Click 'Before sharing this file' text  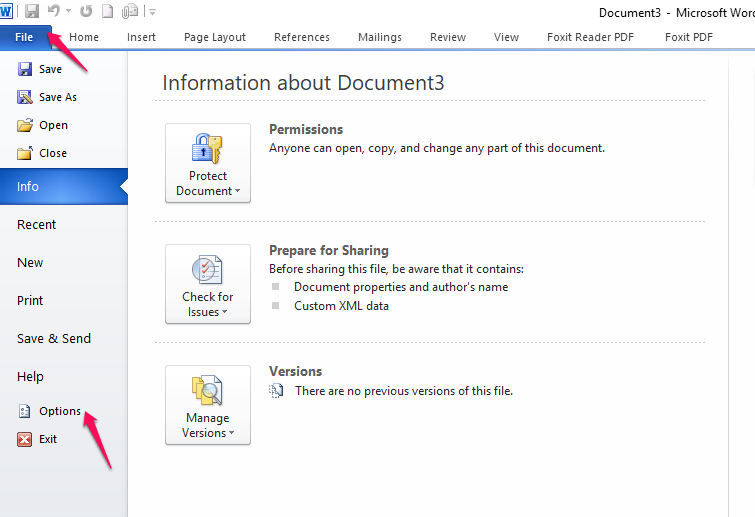(x=396, y=269)
